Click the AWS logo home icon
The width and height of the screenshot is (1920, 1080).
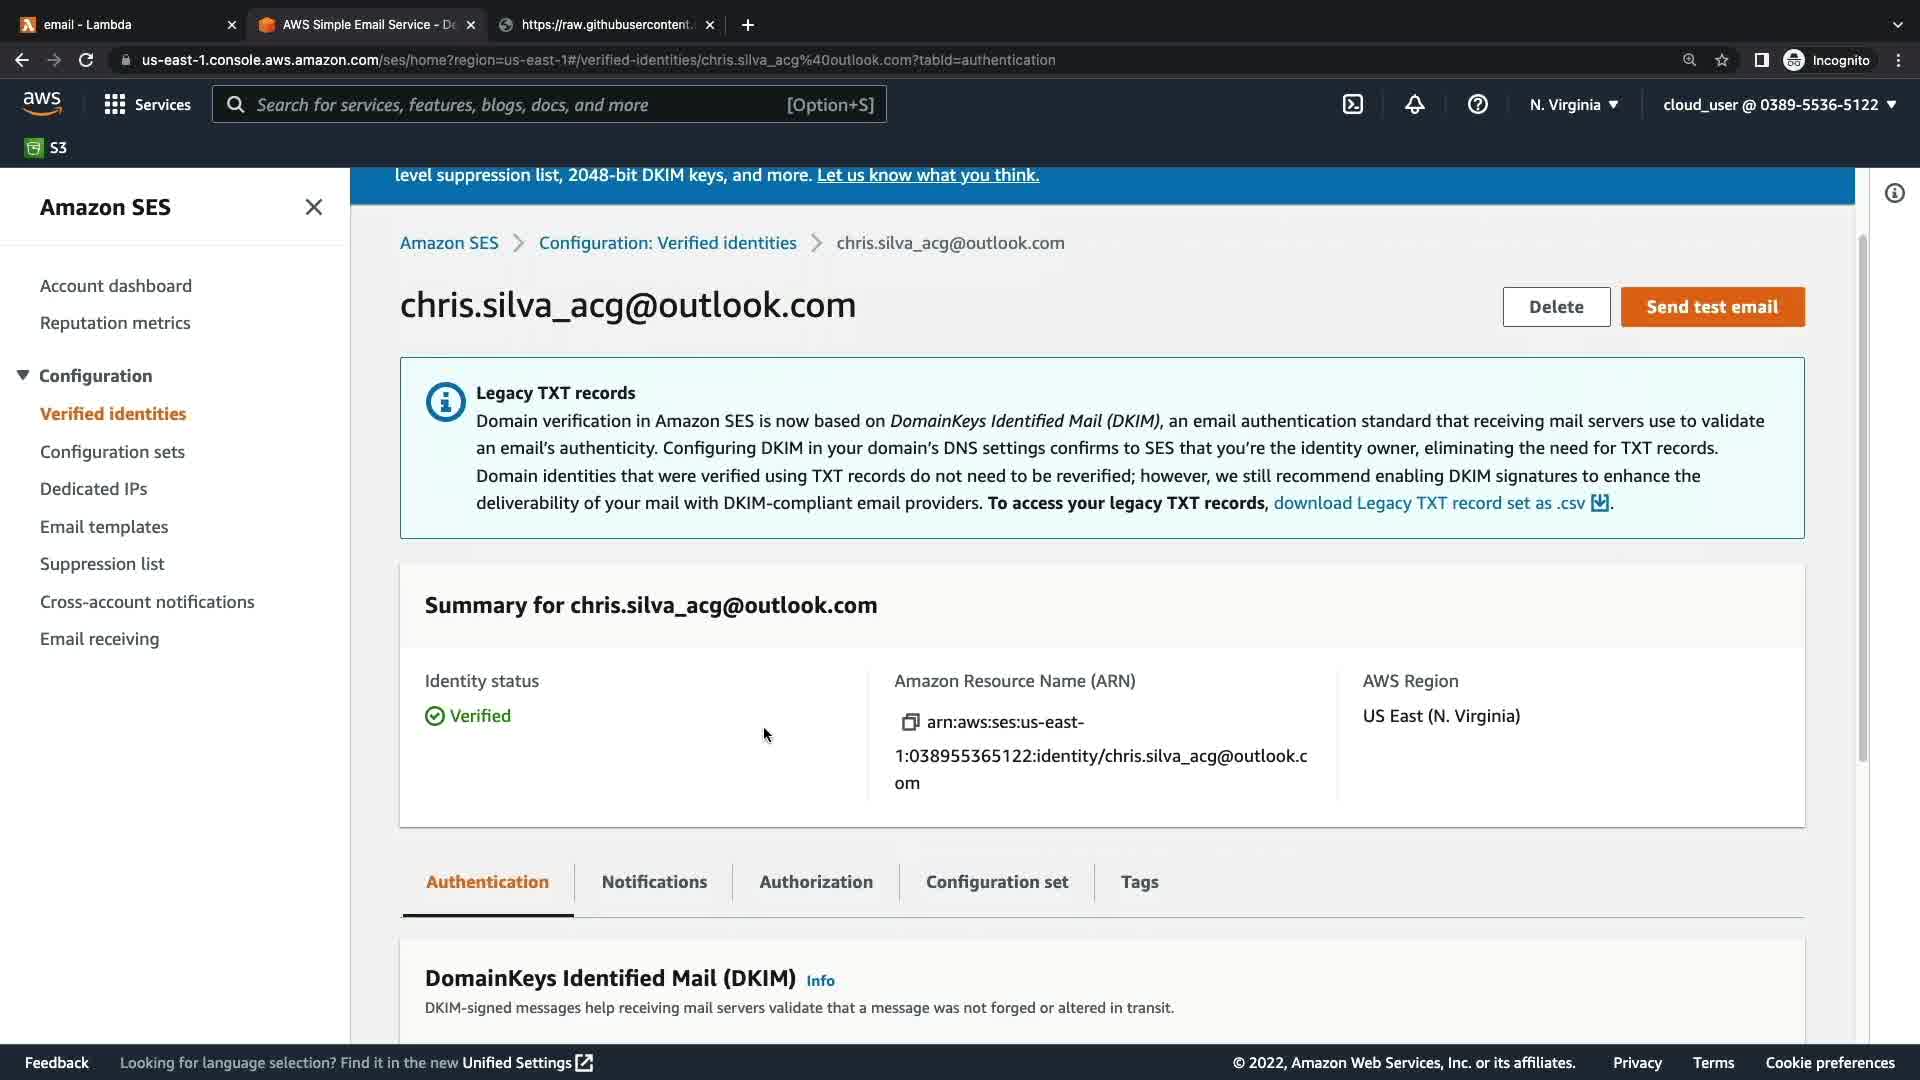click(42, 104)
